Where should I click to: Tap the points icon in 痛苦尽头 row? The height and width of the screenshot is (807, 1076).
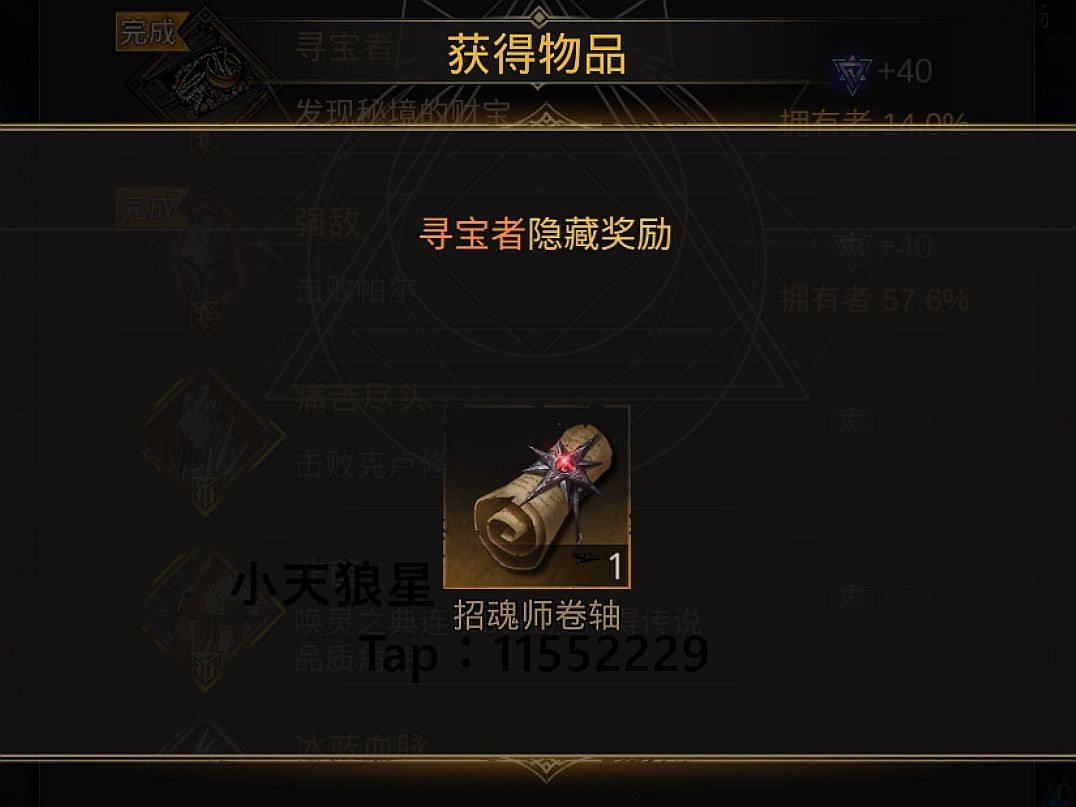852,425
